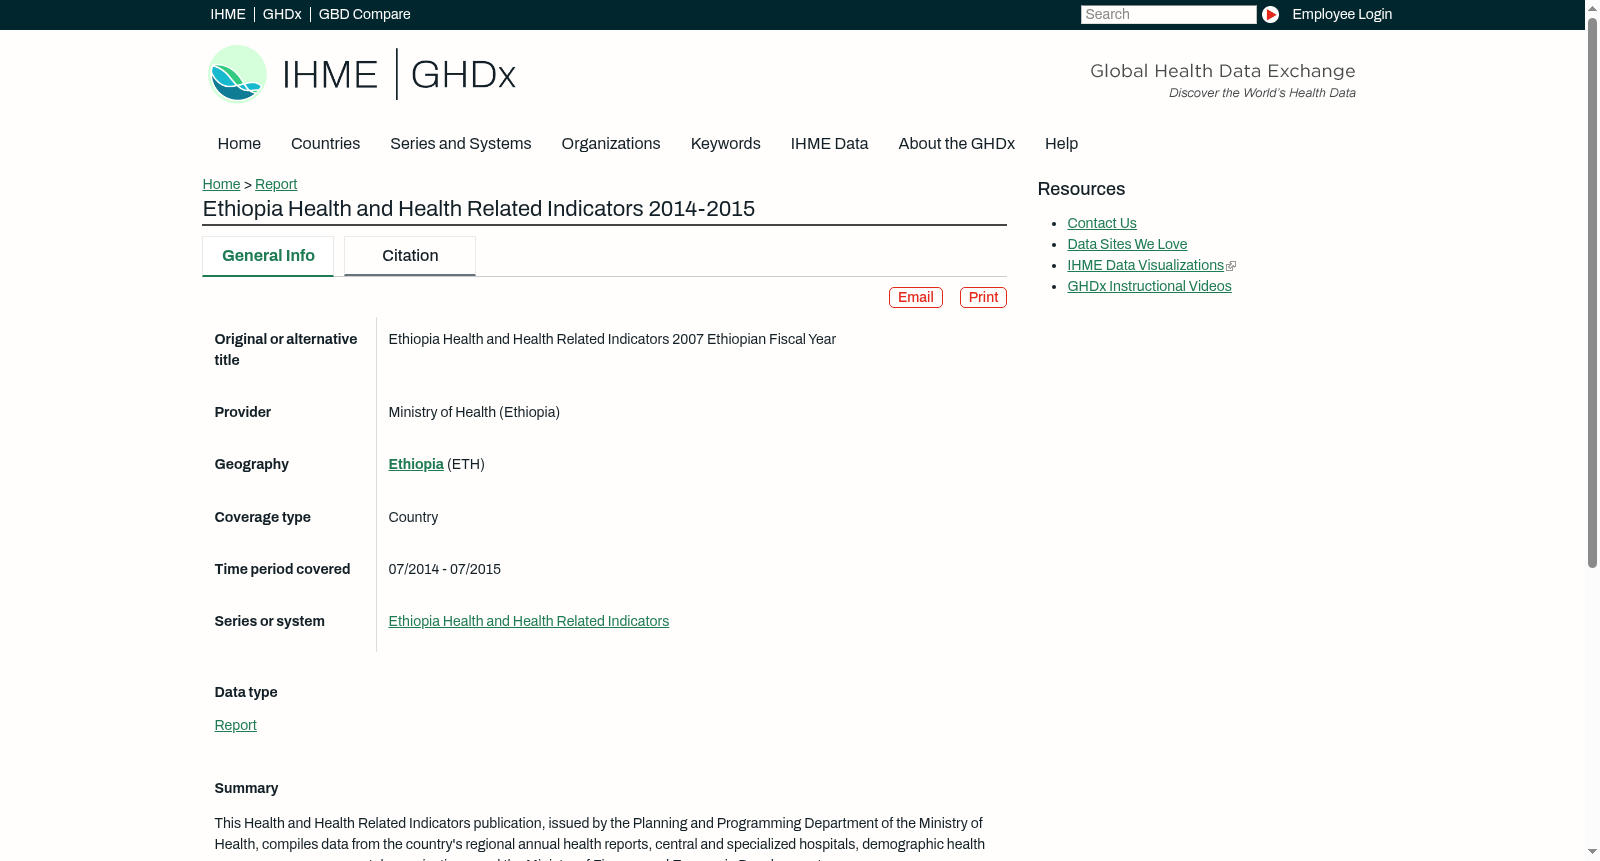Open the About the GHDx menu
The width and height of the screenshot is (1600, 861).
[956, 144]
